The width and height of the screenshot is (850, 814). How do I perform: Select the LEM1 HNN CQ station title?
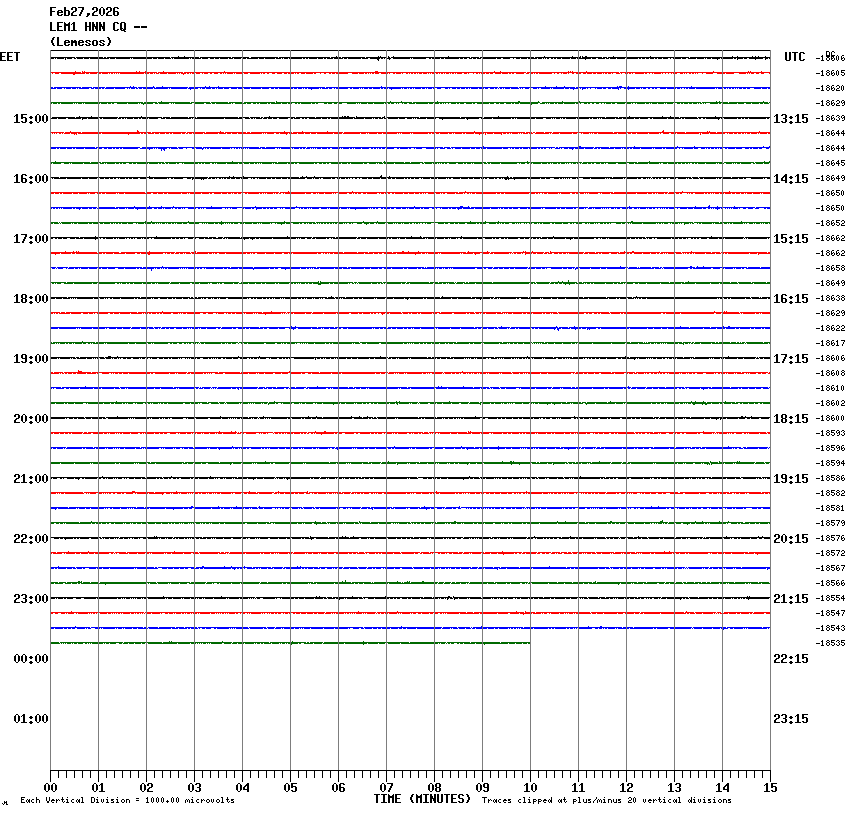(x=98, y=27)
